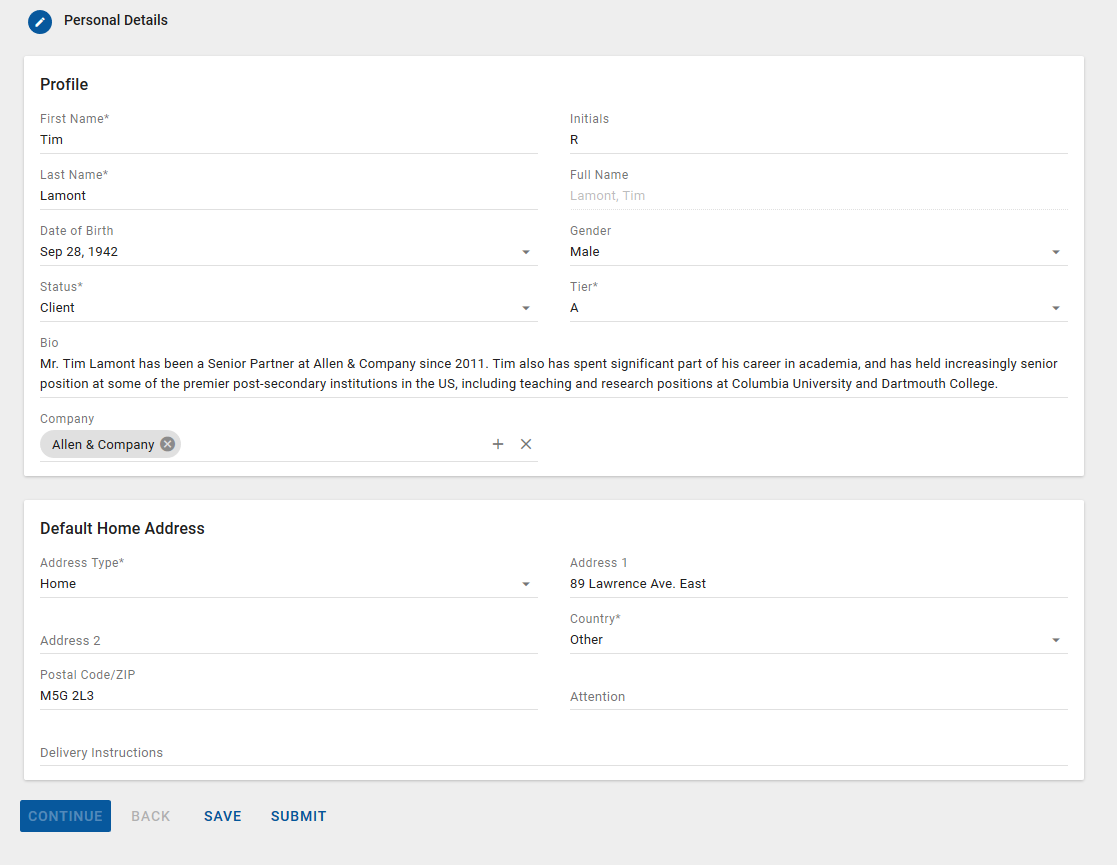Viewport: 1117px width, 865px height.
Task: Click into the Last Name field
Action: coord(288,196)
